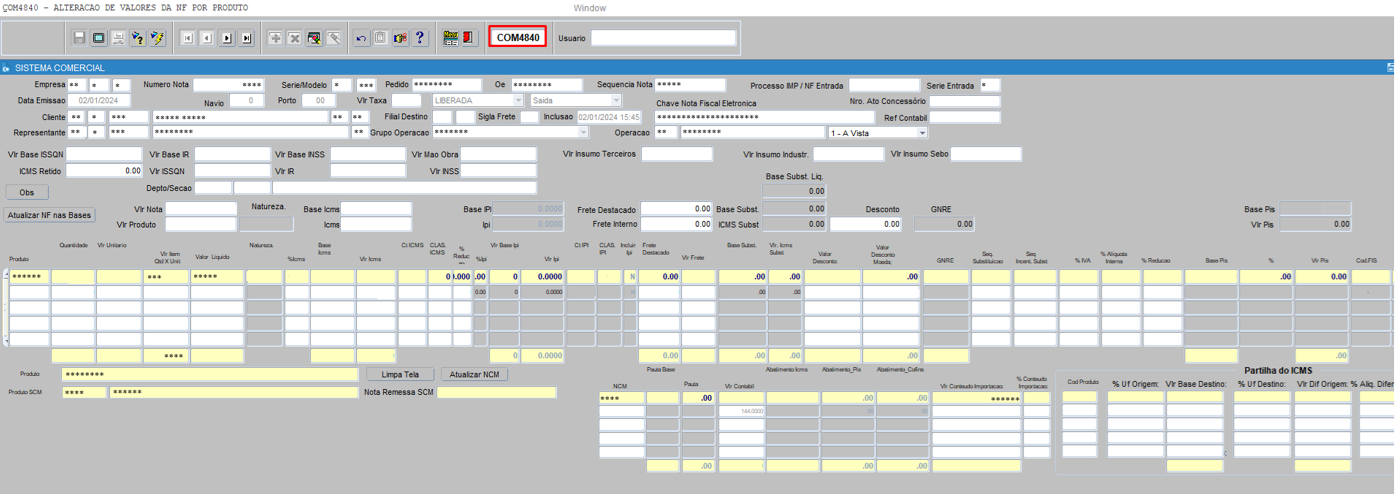
Task: Click the next record arrow
Action: pyautogui.click(x=227, y=38)
